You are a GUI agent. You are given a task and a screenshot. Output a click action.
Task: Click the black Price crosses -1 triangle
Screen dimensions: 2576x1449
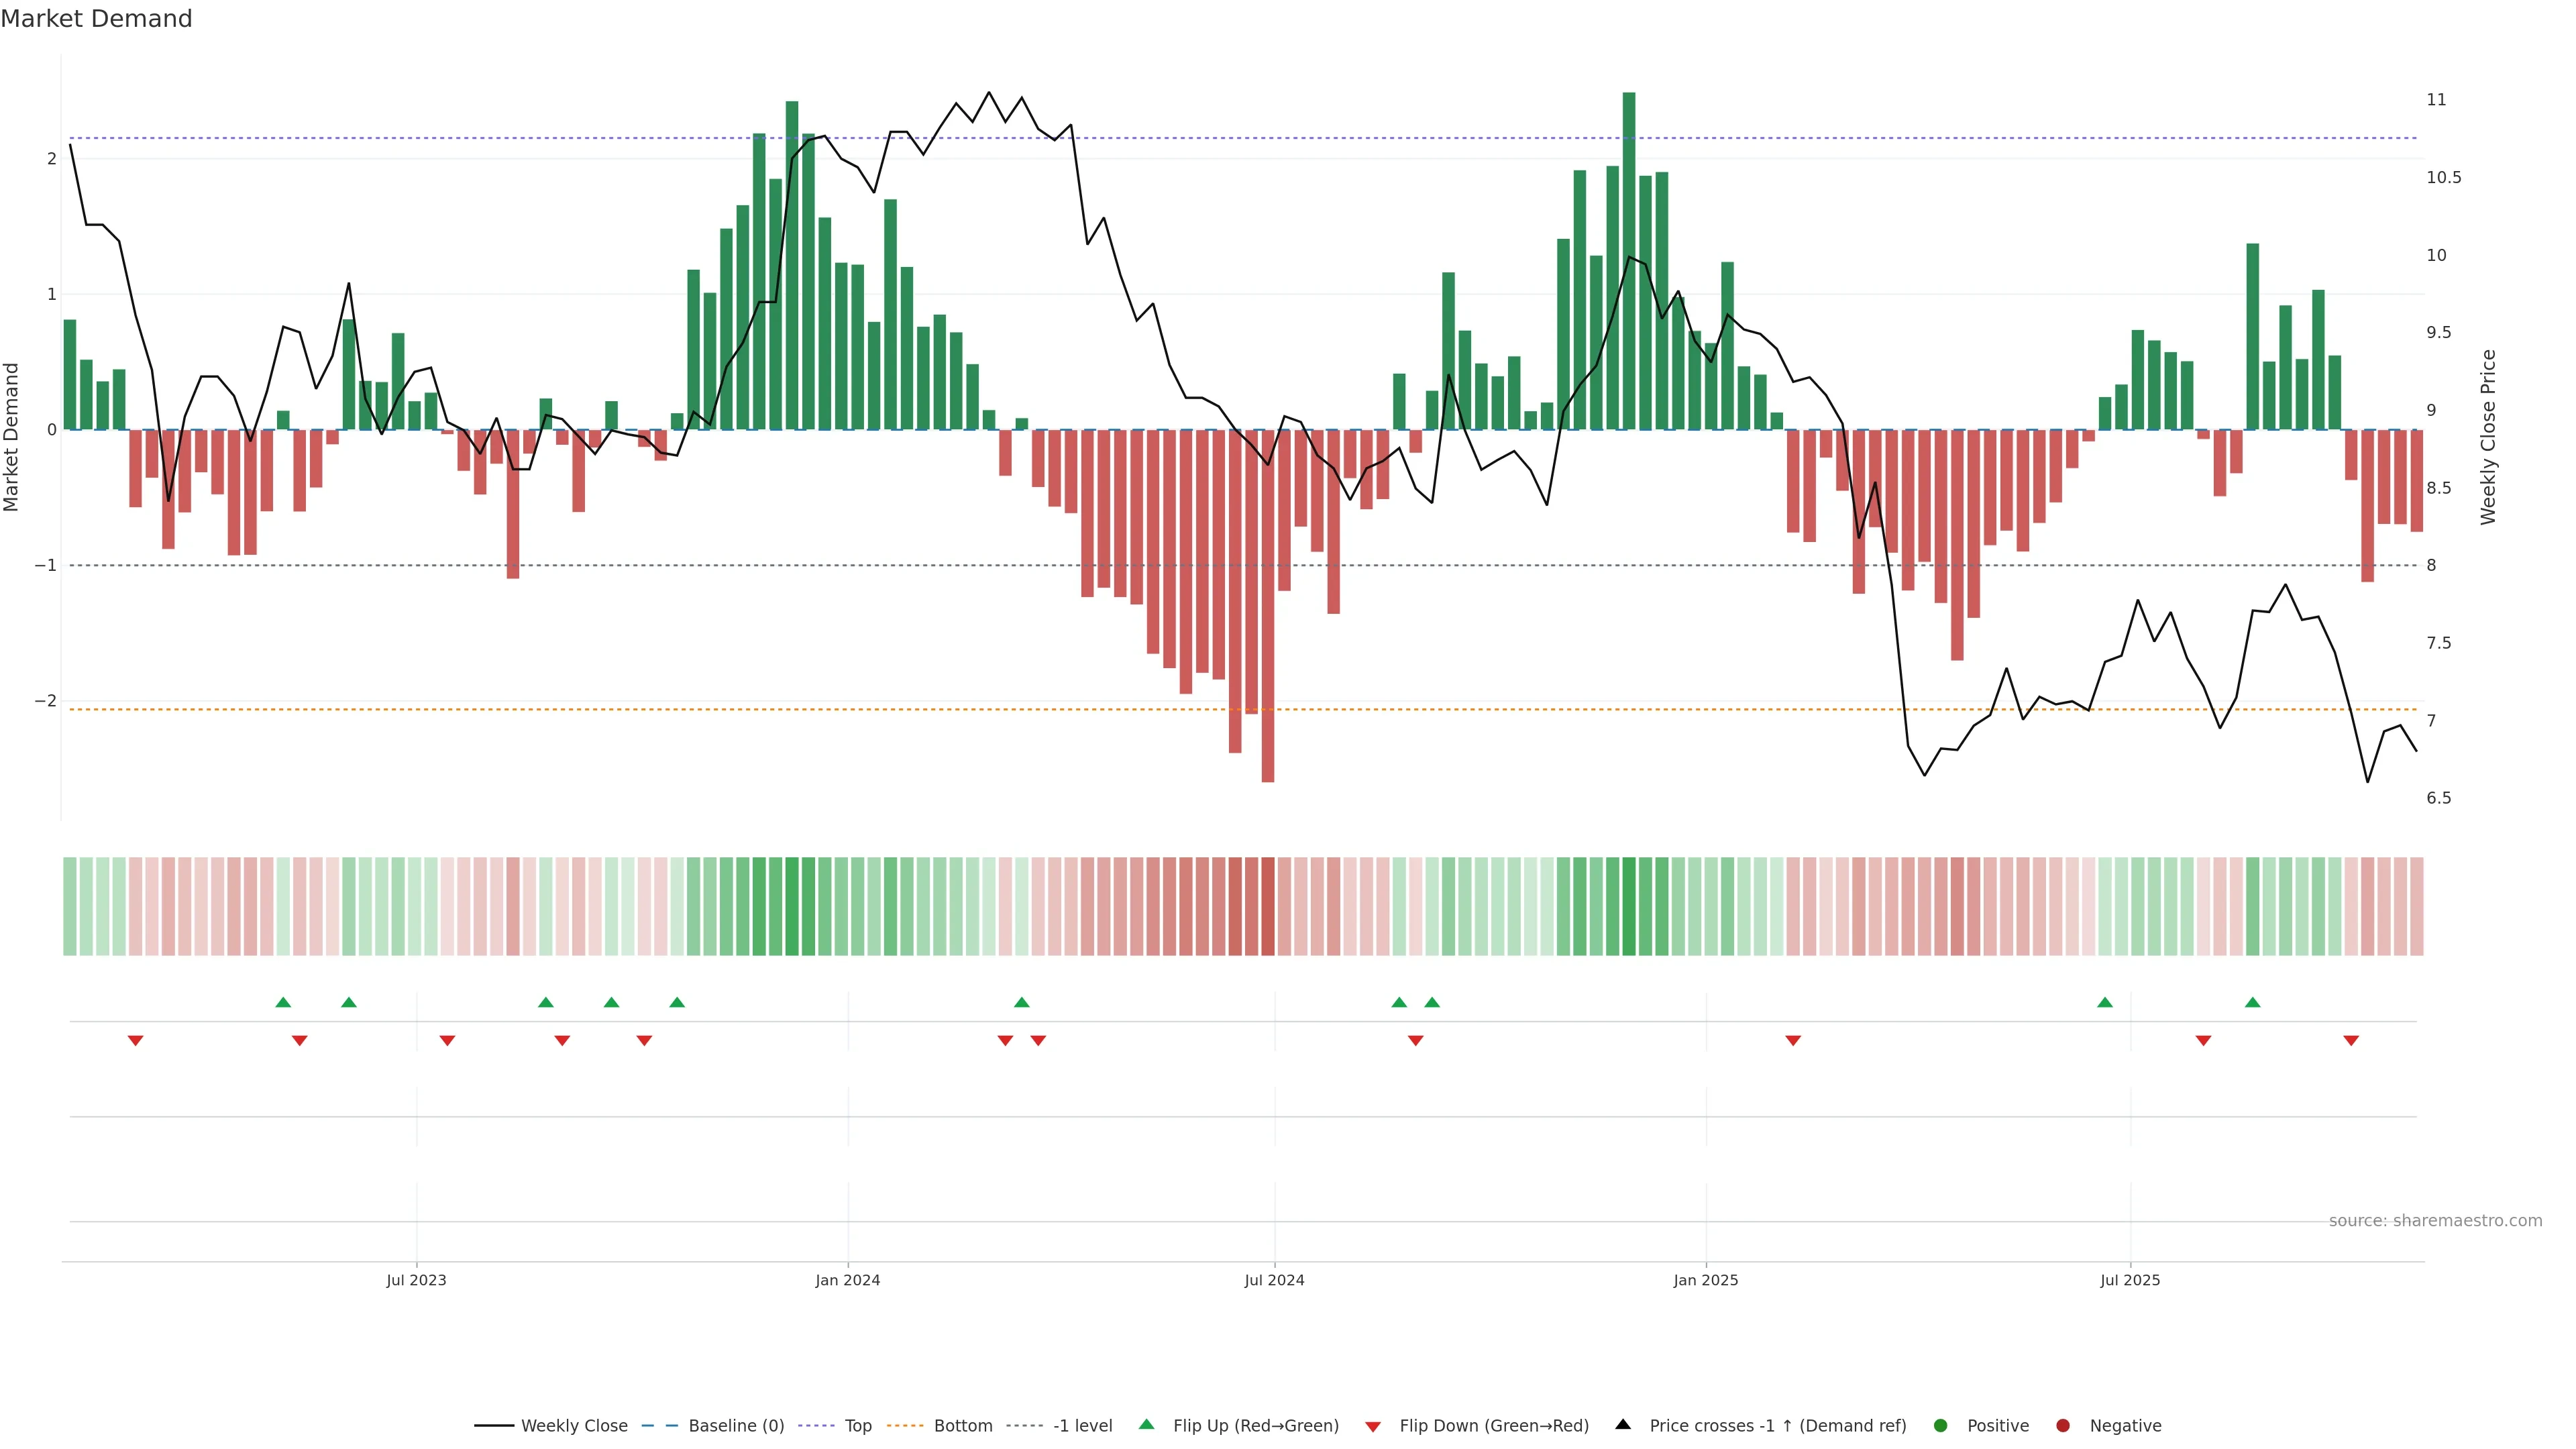point(1623,1424)
